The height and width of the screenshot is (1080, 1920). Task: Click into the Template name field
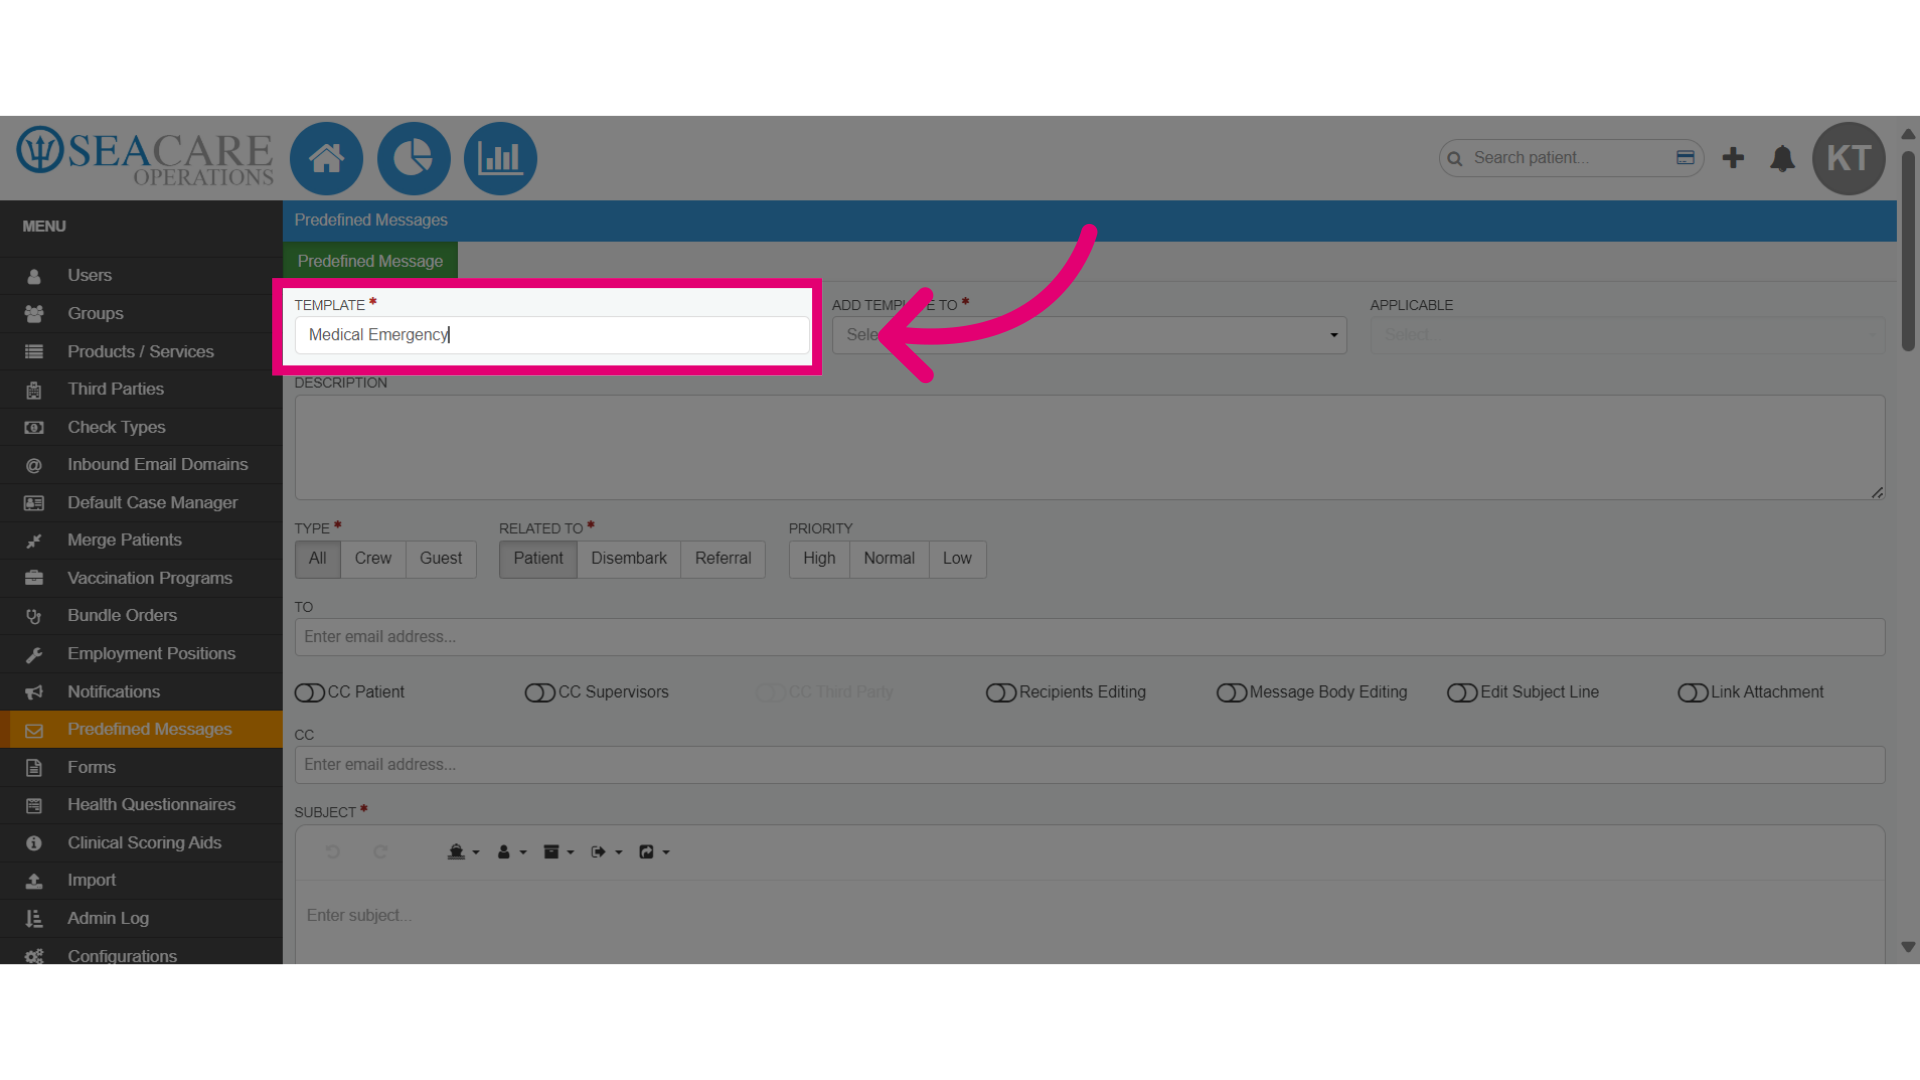[x=552, y=335]
